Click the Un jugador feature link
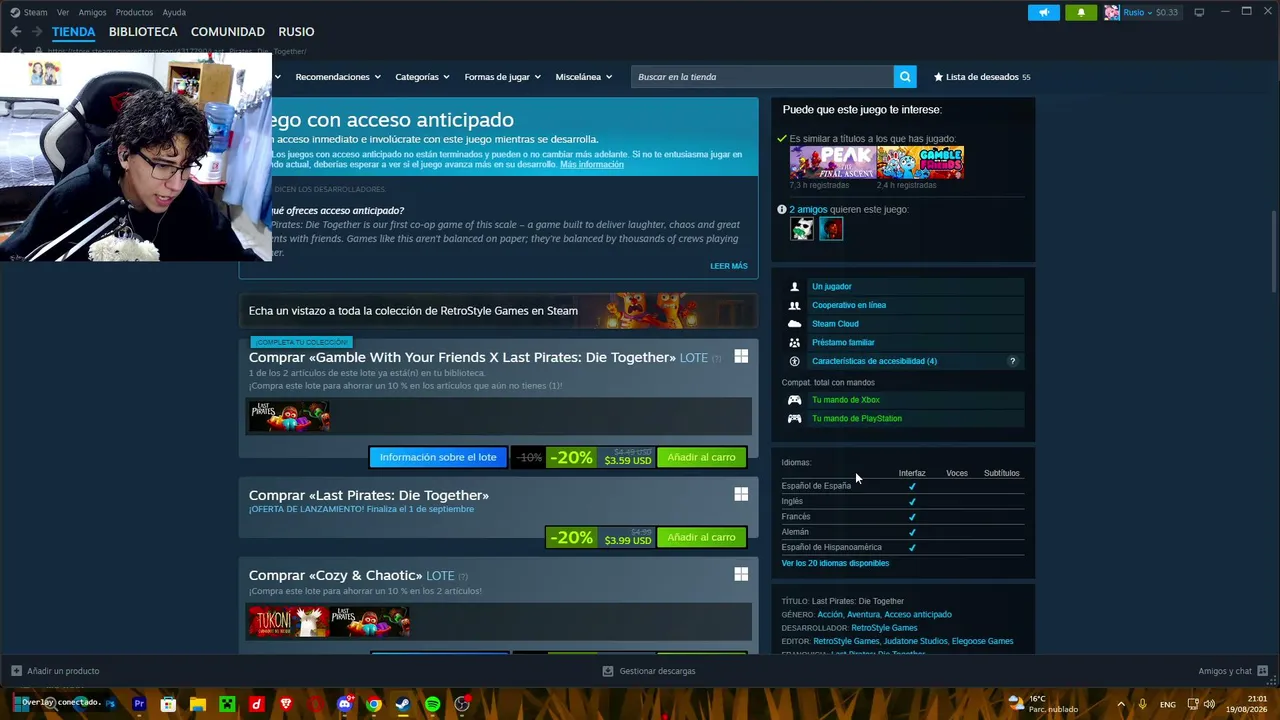Viewport: 1280px width, 720px height. 831,287
